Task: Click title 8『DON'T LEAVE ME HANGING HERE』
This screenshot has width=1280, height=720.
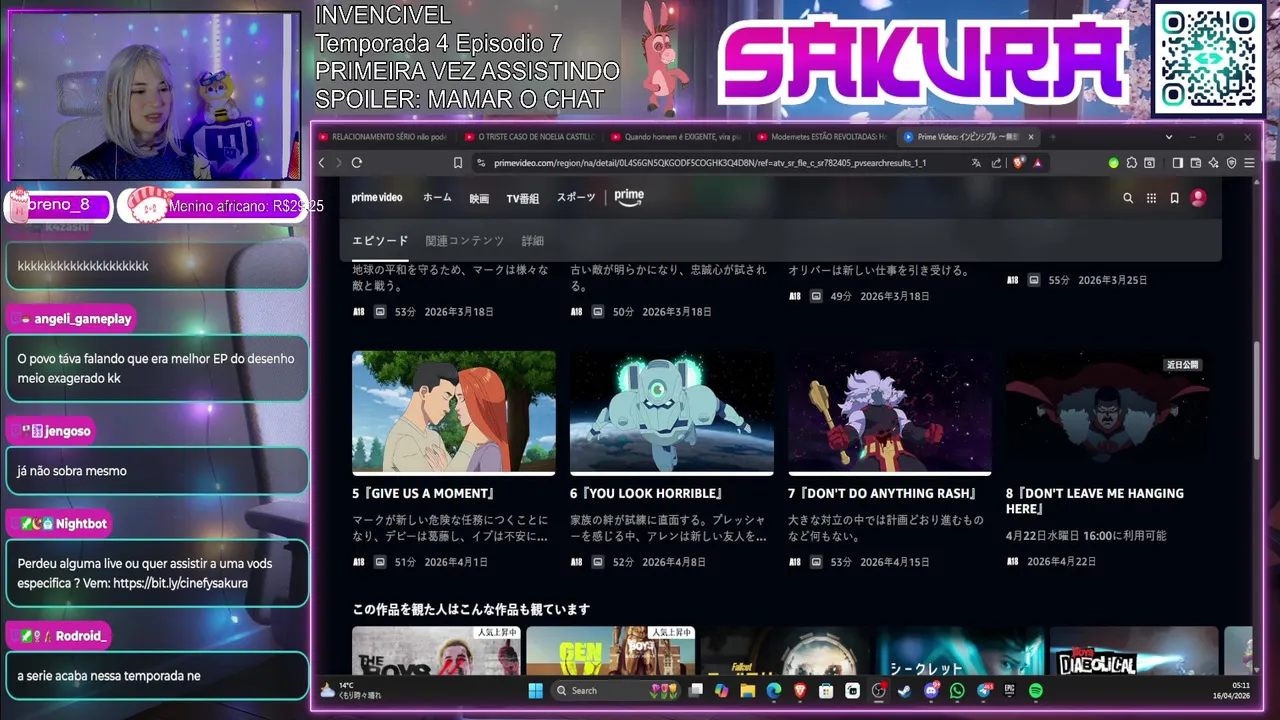Action: [x=1095, y=501]
